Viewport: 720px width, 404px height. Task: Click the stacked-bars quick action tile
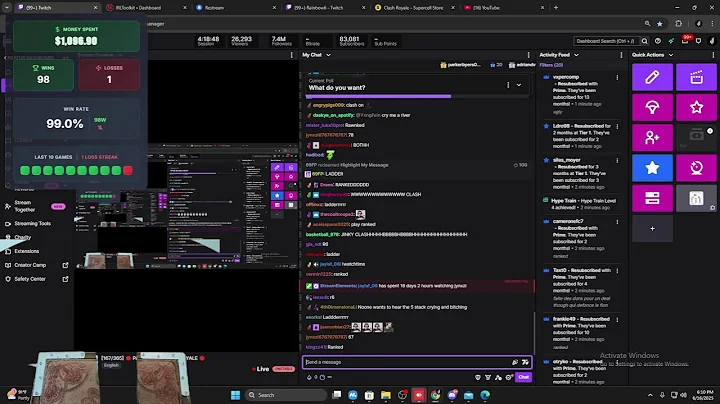pos(652,198)
